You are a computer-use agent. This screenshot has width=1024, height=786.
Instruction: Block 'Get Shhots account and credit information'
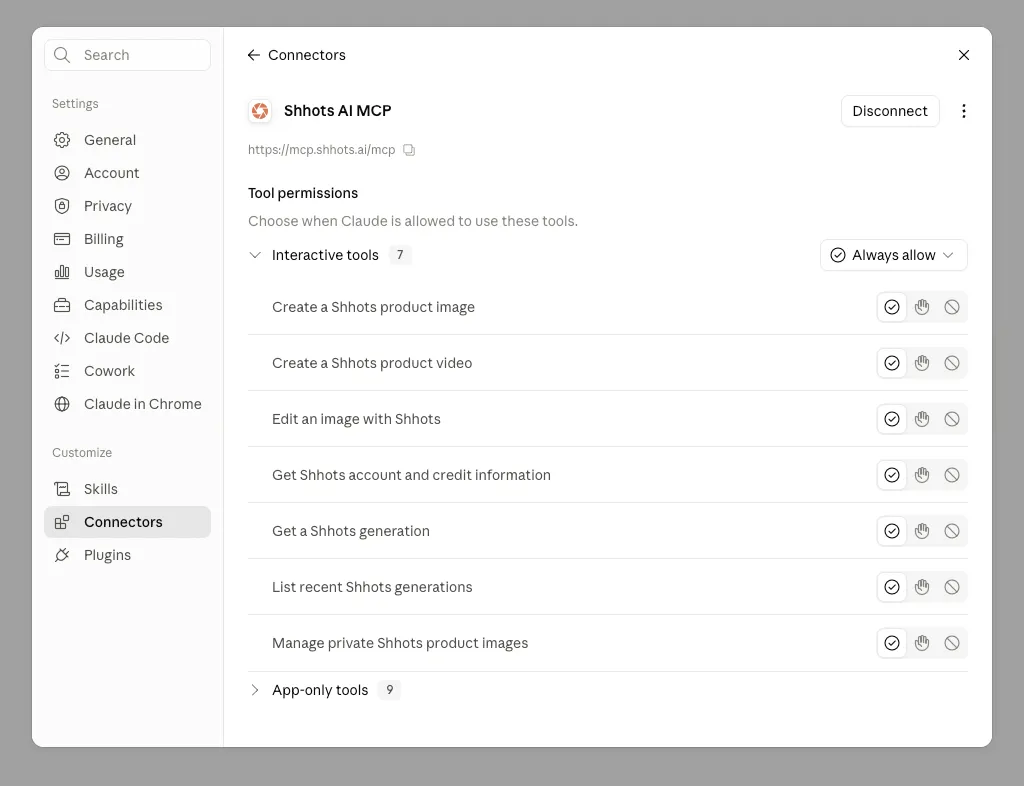[x=952, y=475]
